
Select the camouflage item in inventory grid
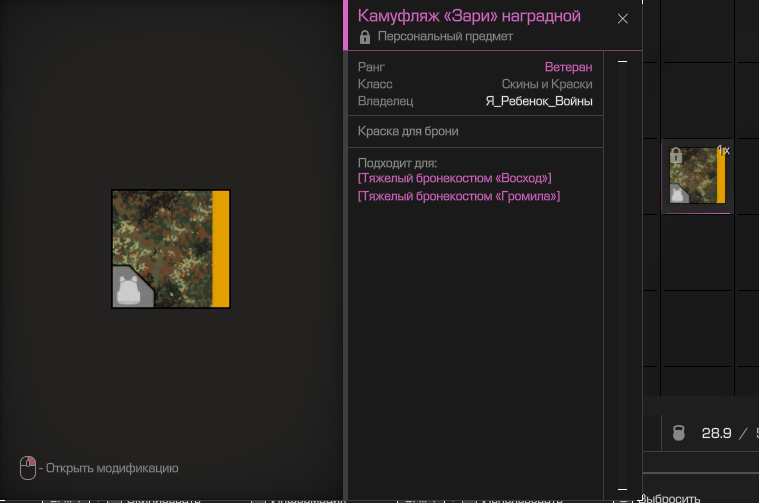click(x=697, y=176)
